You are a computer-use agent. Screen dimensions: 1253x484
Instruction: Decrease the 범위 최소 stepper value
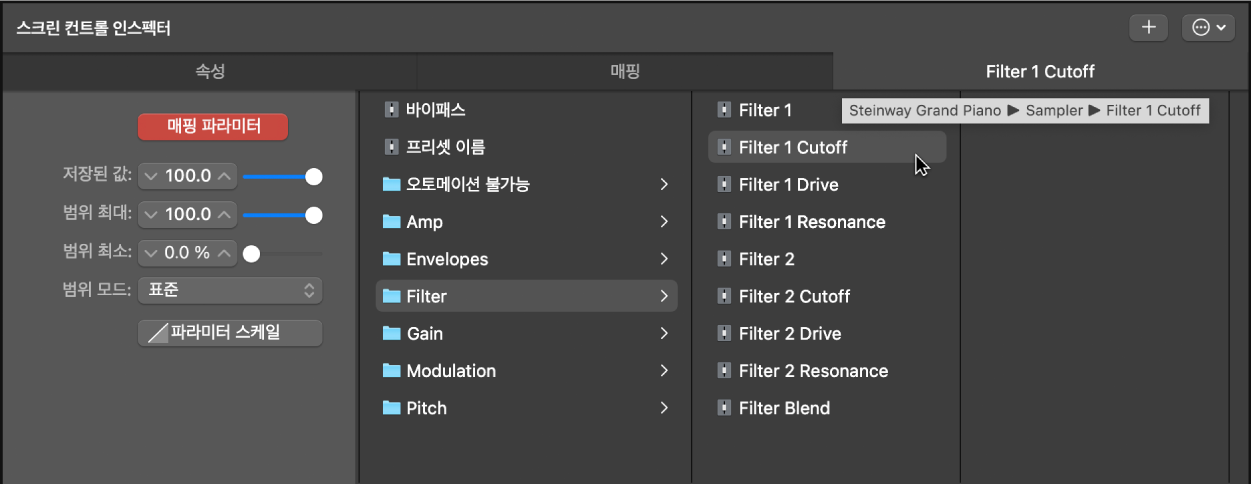[151, 253]
